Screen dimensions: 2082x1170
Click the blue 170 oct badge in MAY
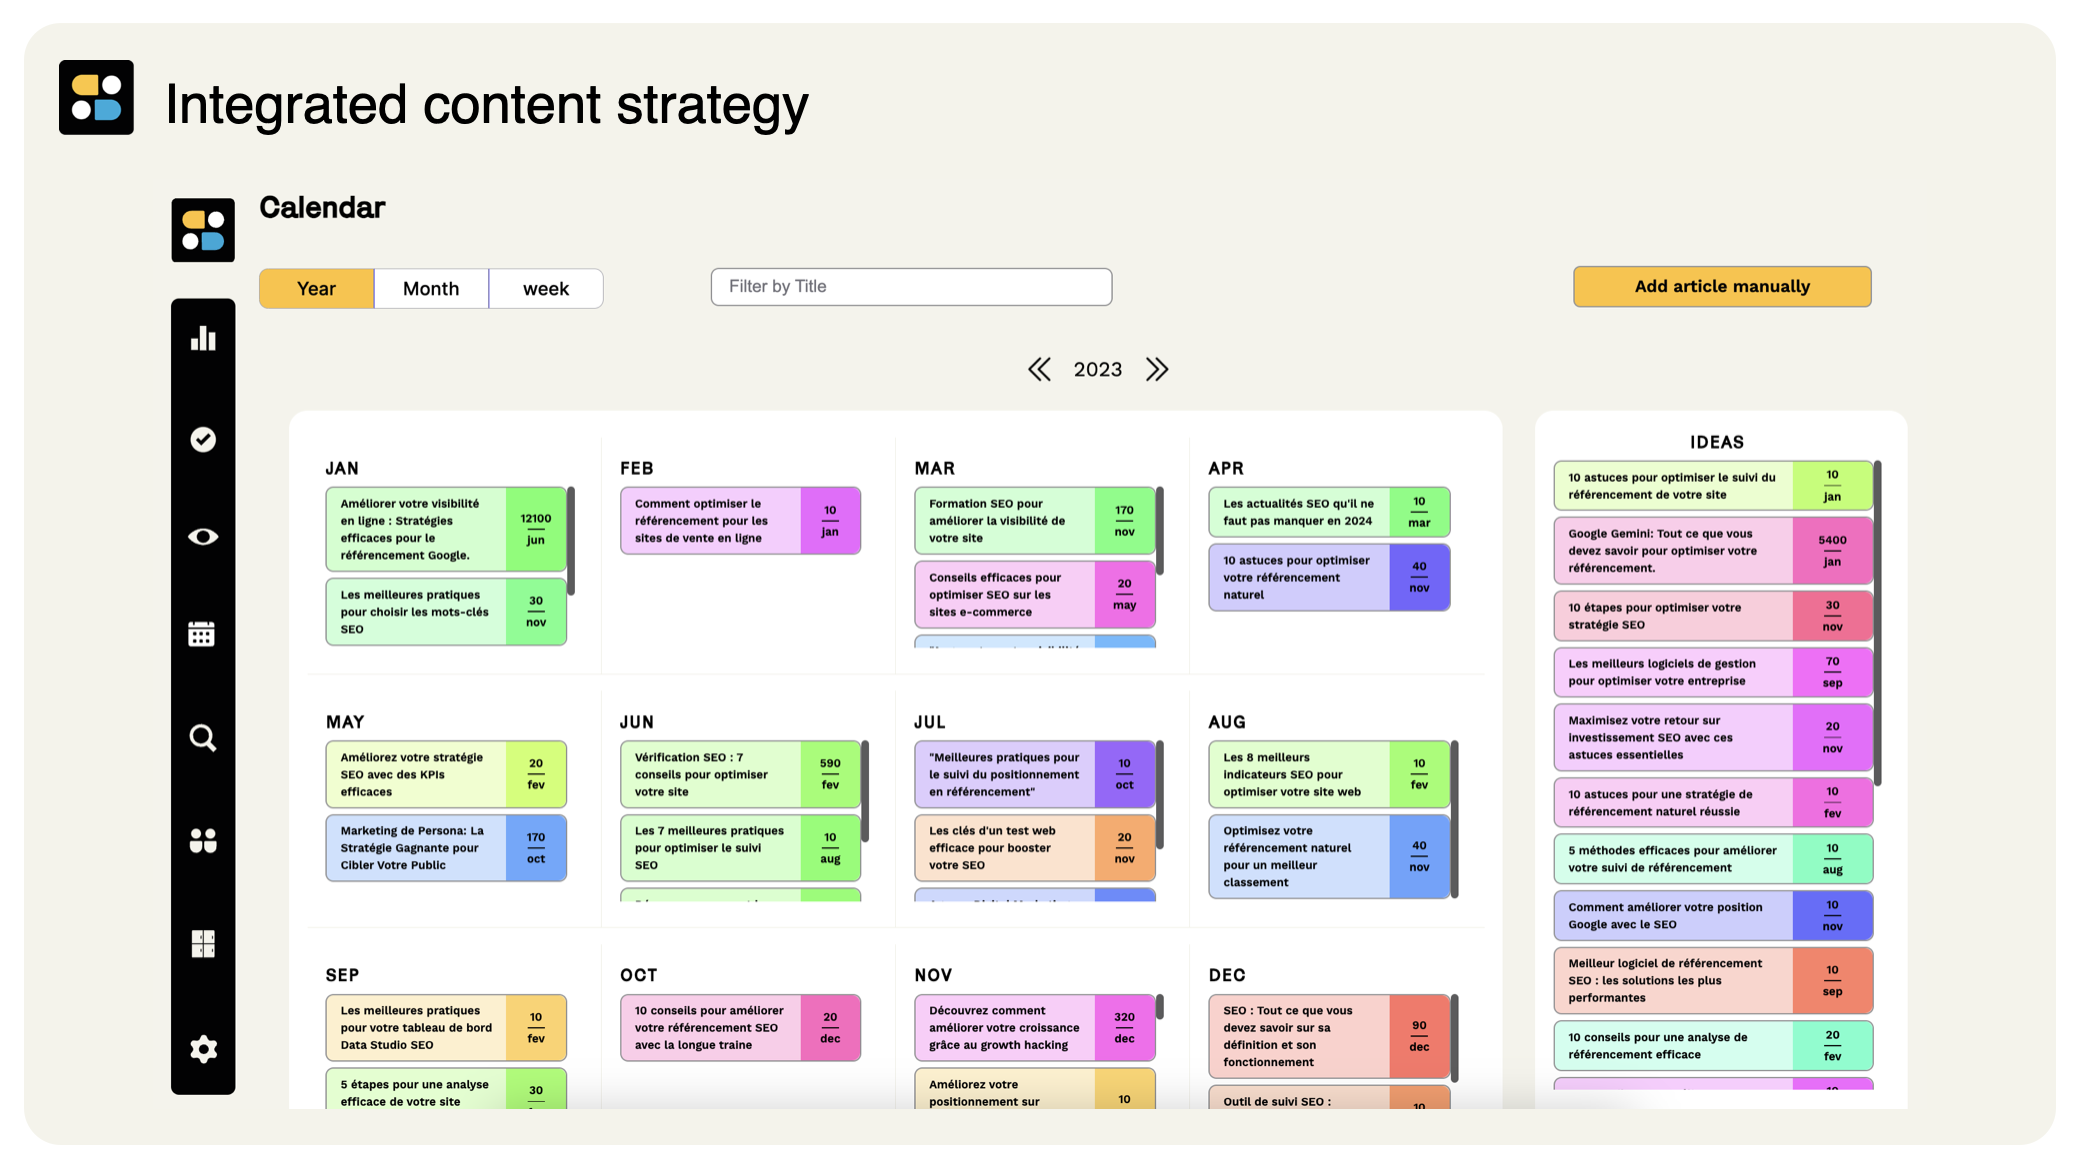536,848
